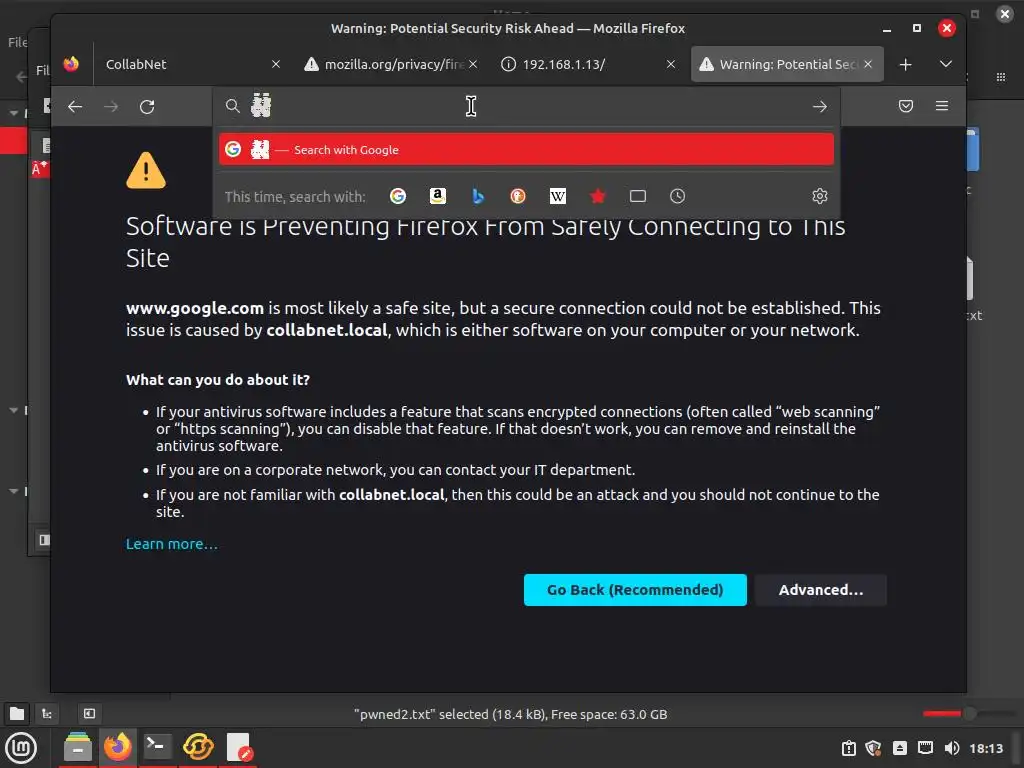Viewport: 1024px width, 768px height.
Task: Click the Go arrow in the address bar
Action: pyautogui.click(x=820, y=106)
